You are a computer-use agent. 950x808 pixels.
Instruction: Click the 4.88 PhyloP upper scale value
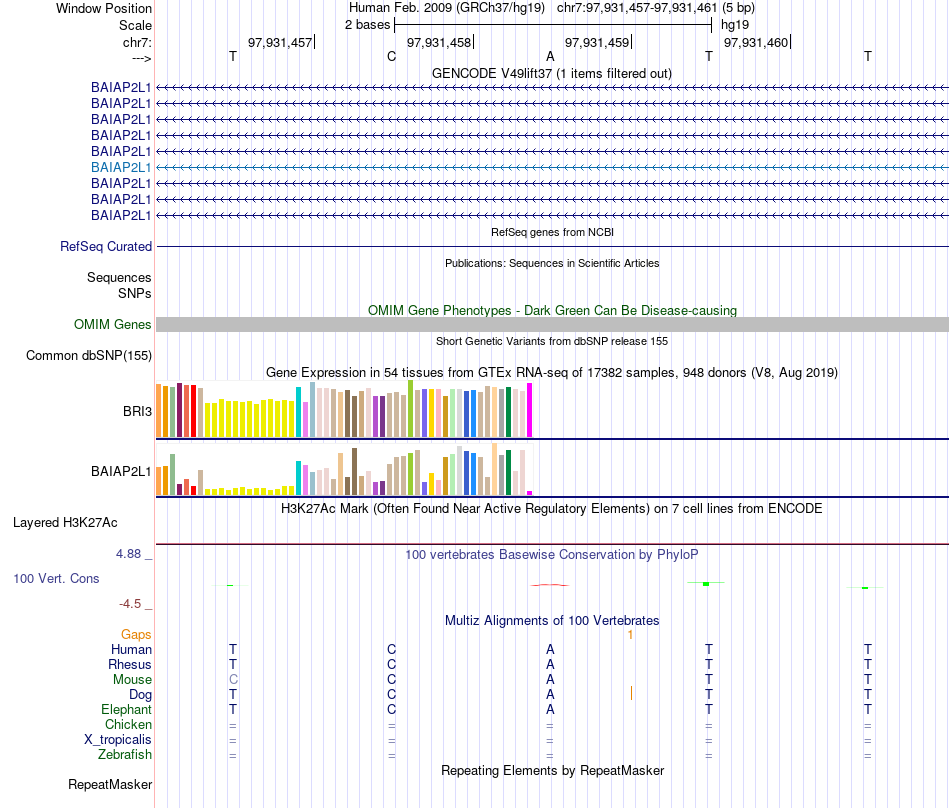128,554
